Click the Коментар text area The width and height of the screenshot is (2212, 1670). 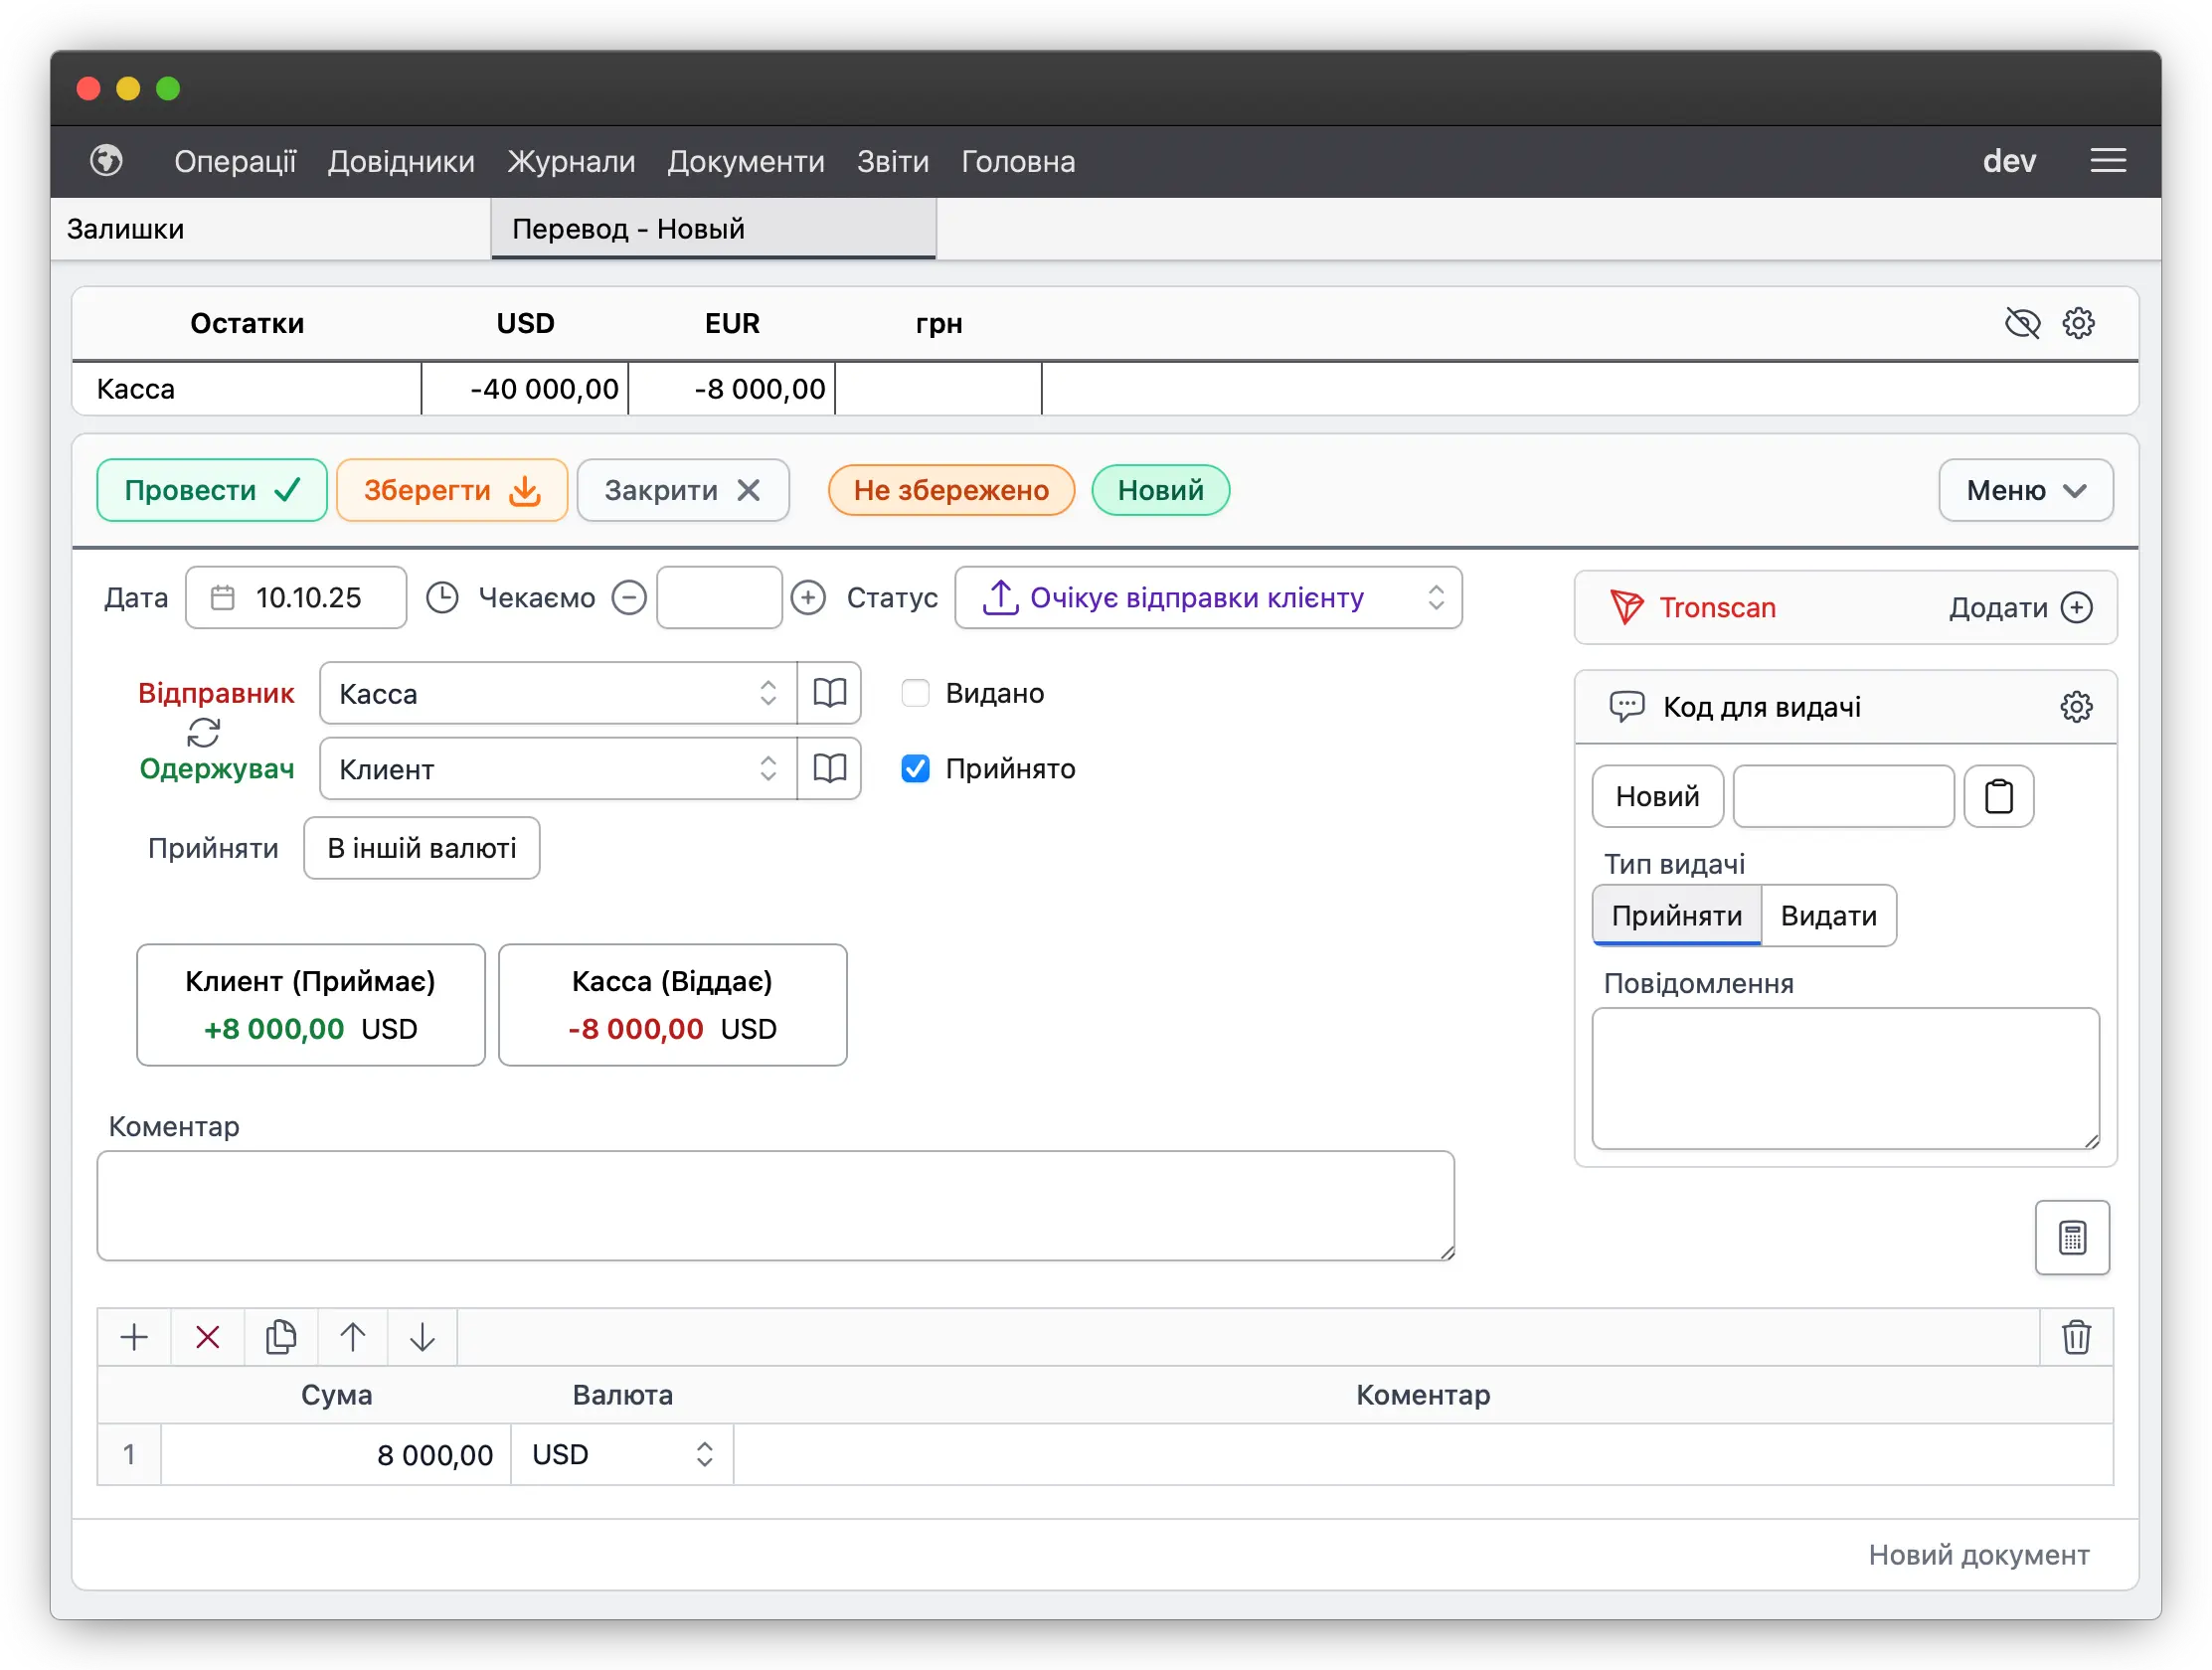coord(775,1205)
